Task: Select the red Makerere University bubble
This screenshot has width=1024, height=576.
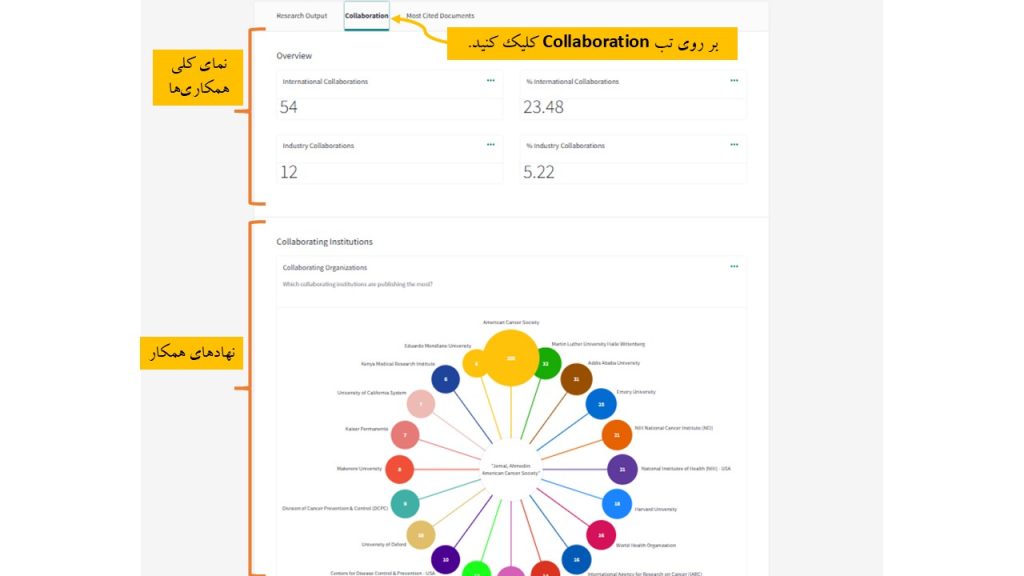Action: point(400,469)
